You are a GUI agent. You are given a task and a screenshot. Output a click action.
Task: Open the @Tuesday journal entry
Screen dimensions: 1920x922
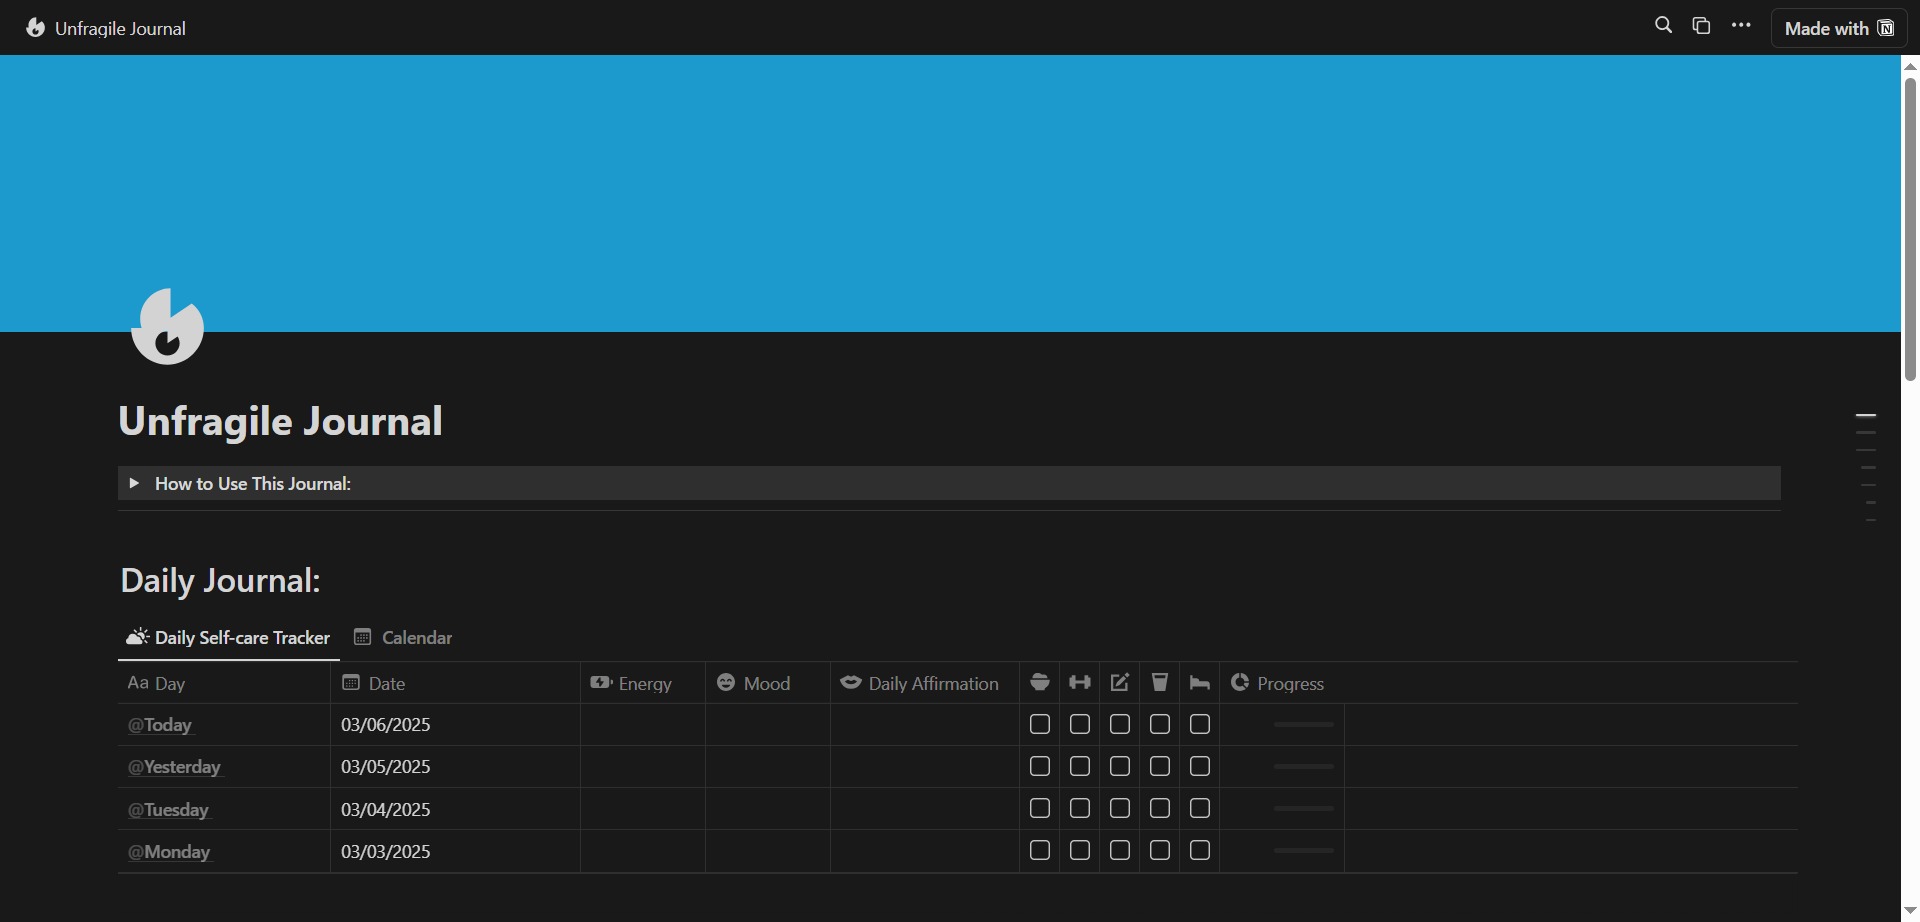pyautogui.click(x=169, y=810)
